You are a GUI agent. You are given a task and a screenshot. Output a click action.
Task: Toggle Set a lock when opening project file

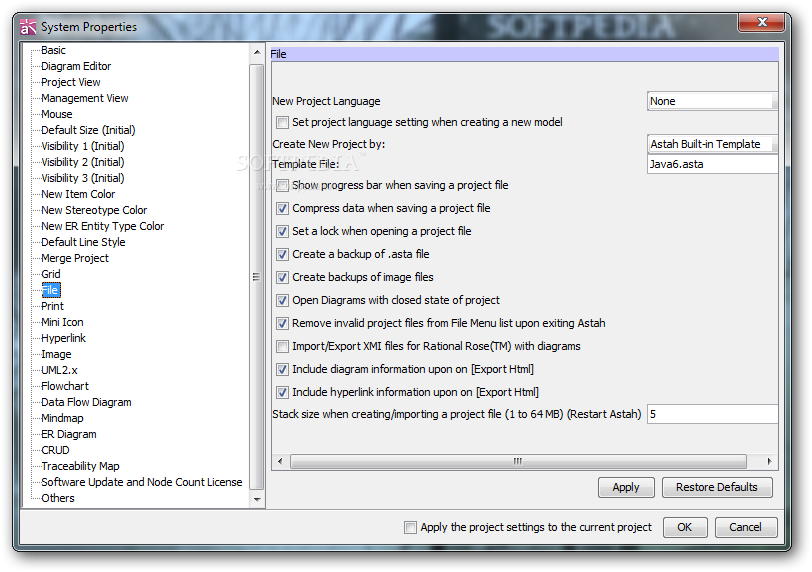click(x=282, y=231)
